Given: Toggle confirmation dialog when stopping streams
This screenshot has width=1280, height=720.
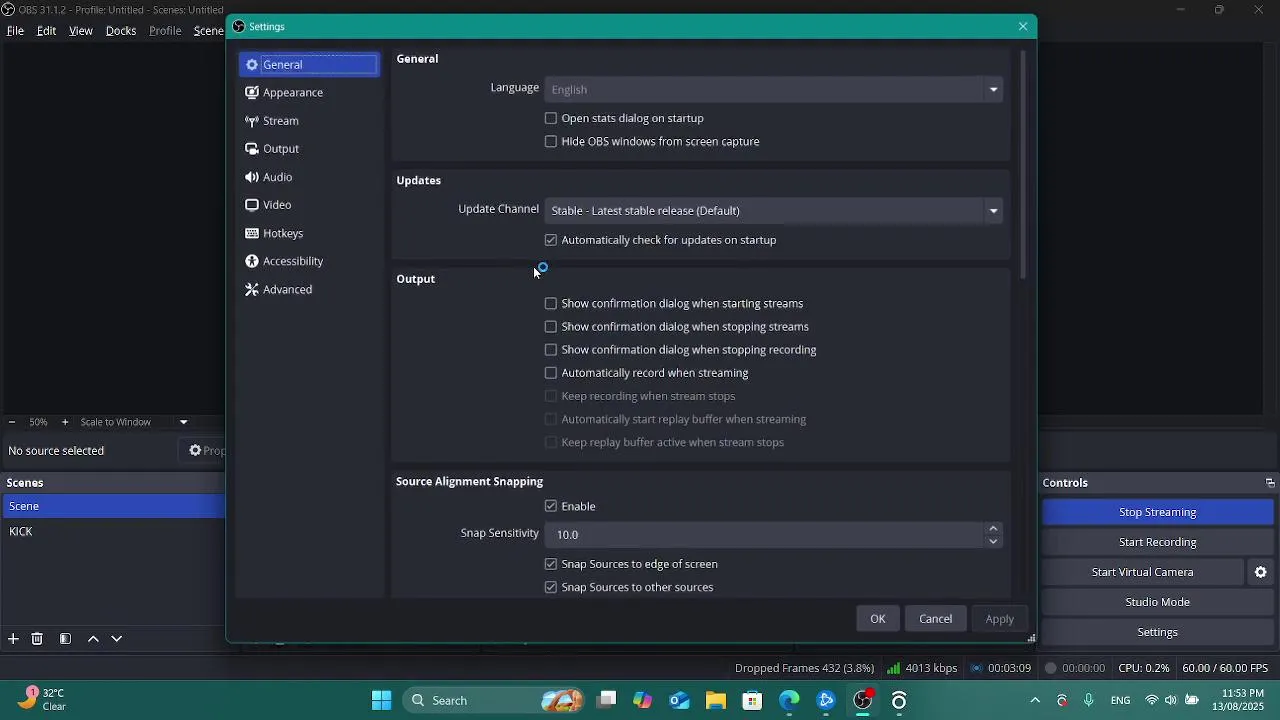Looking at the screenshot, I should pyautogui.click(x=551, y=326).
